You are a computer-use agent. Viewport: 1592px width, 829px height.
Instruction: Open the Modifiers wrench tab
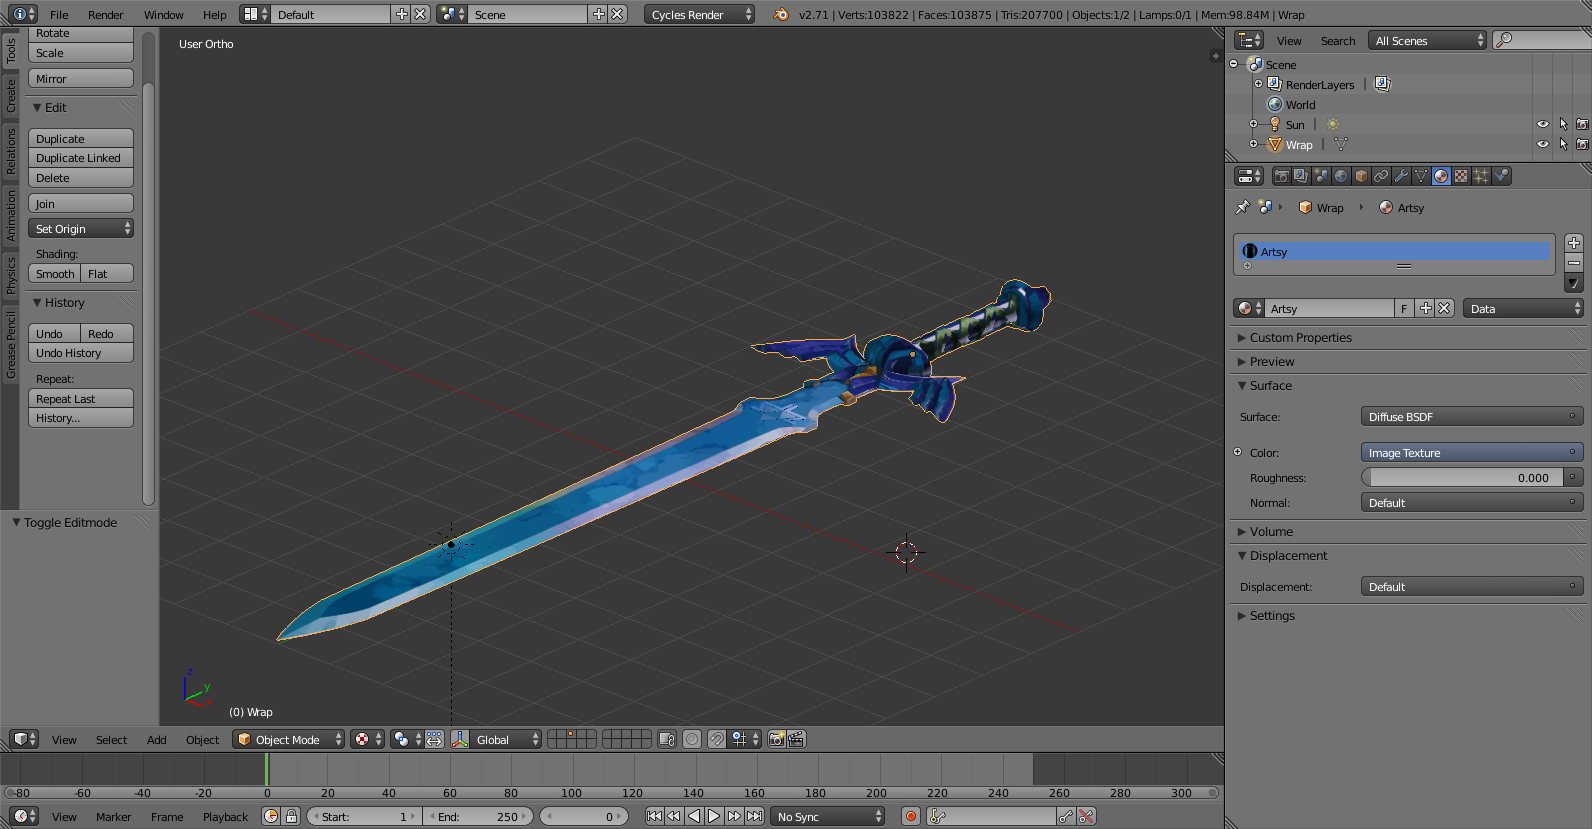pyautogui.click(x=1401, y=176)
